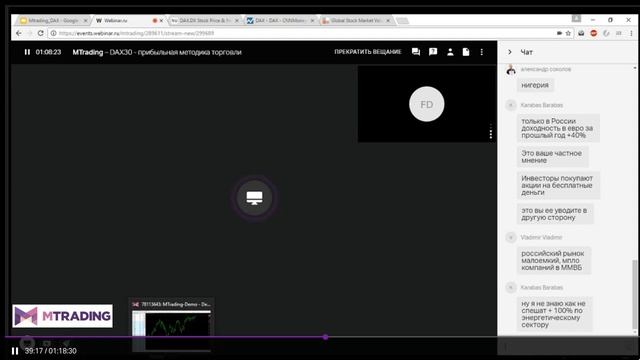The height and width of the screenshot is (360, 640).
Task: Click message about доходность в евро +40%
Action: pos(558,128)
